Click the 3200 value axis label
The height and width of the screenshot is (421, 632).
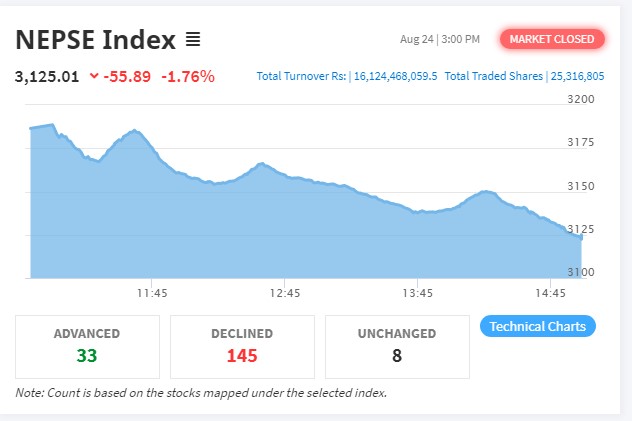[581, 99]
